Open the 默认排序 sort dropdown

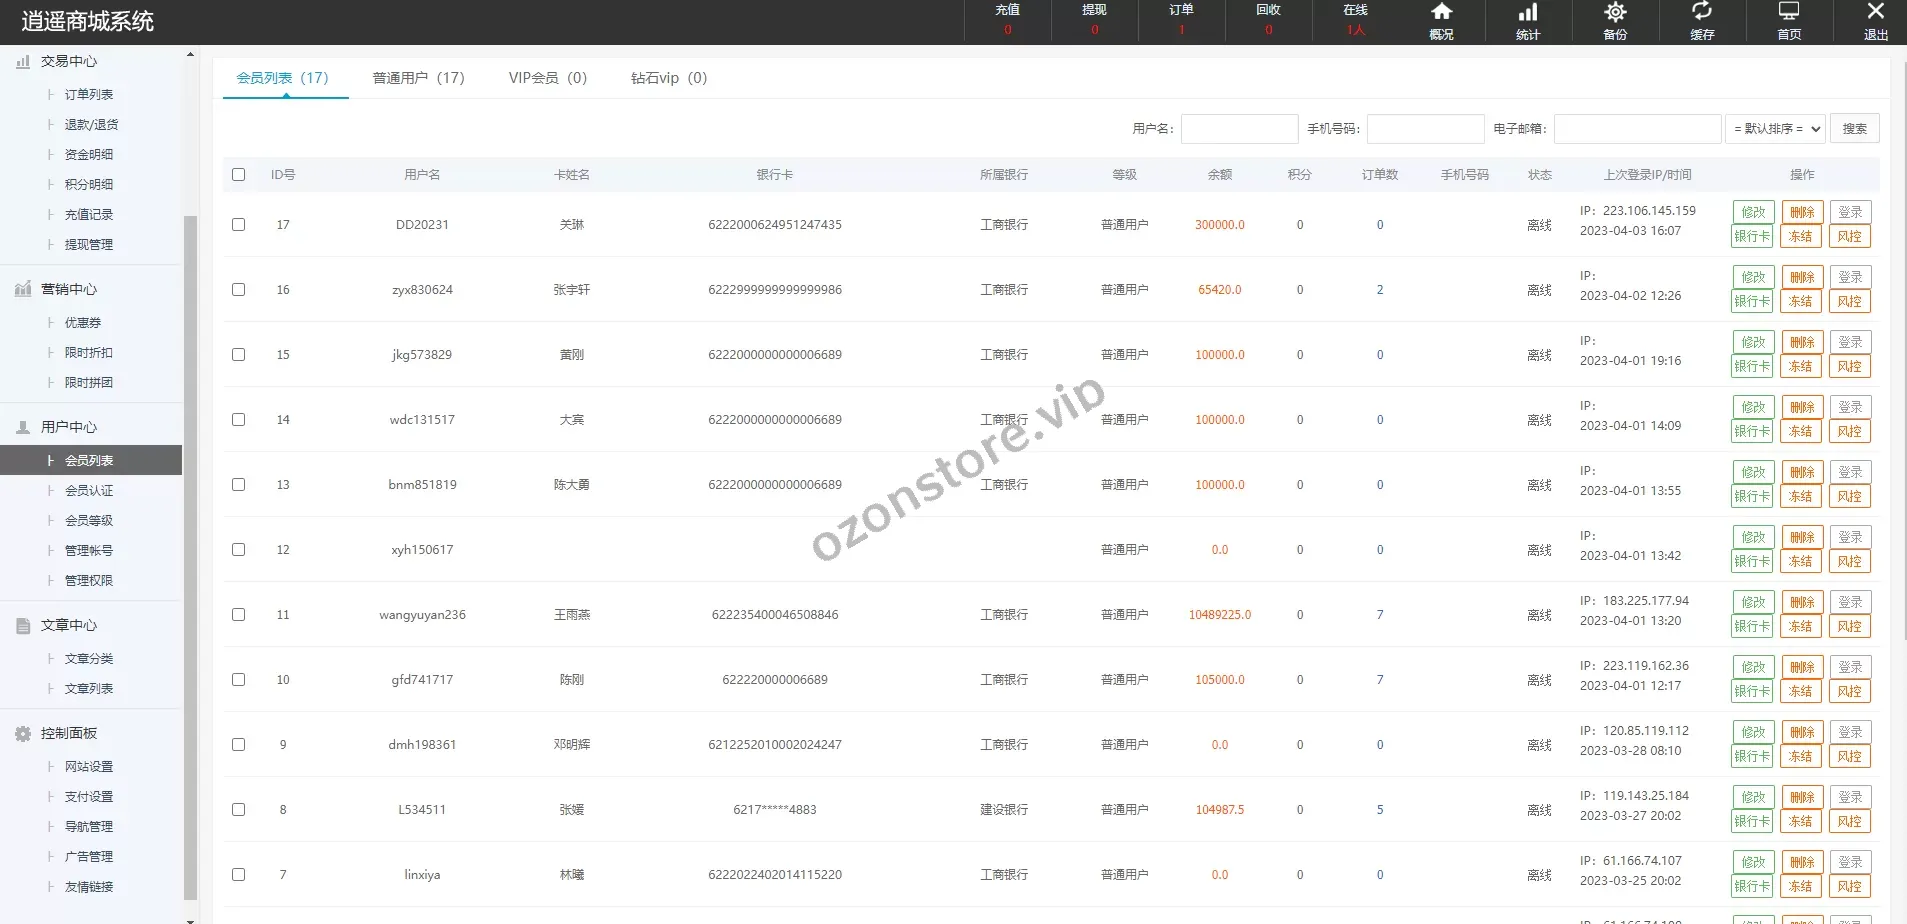[1776, 129]
